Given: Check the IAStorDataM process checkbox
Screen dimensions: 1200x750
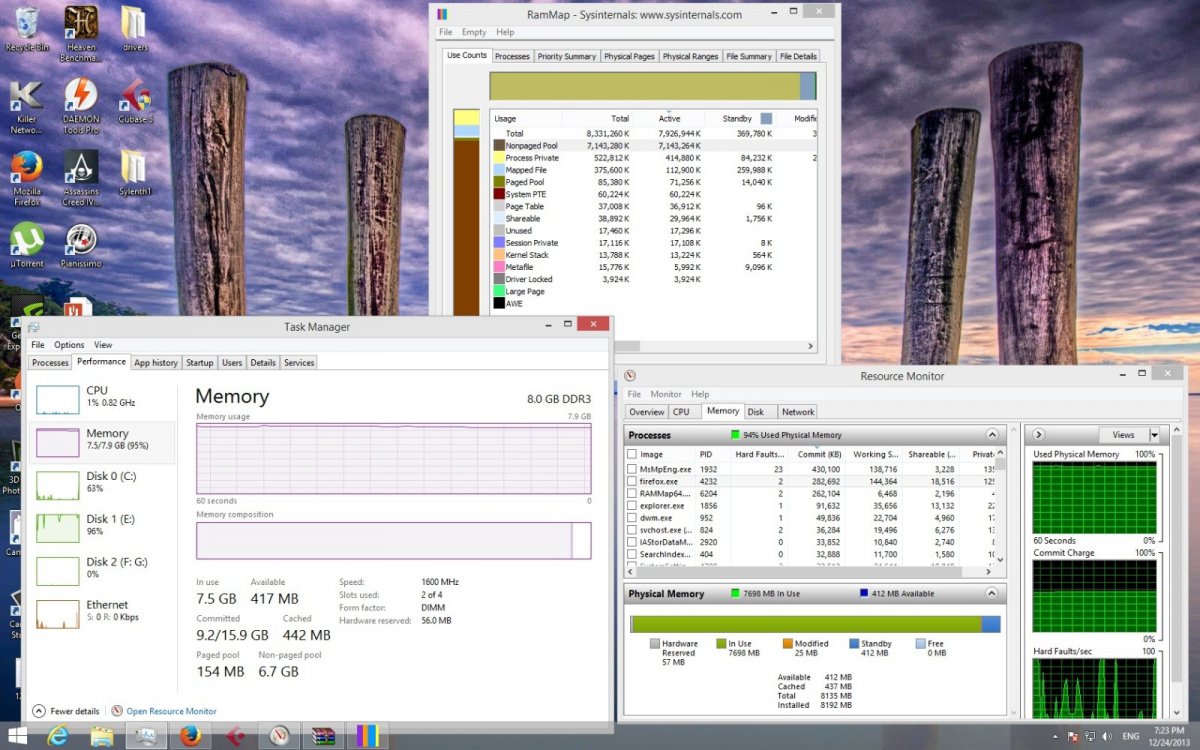Looking at the screenshot, I should (x=631, y=542).
